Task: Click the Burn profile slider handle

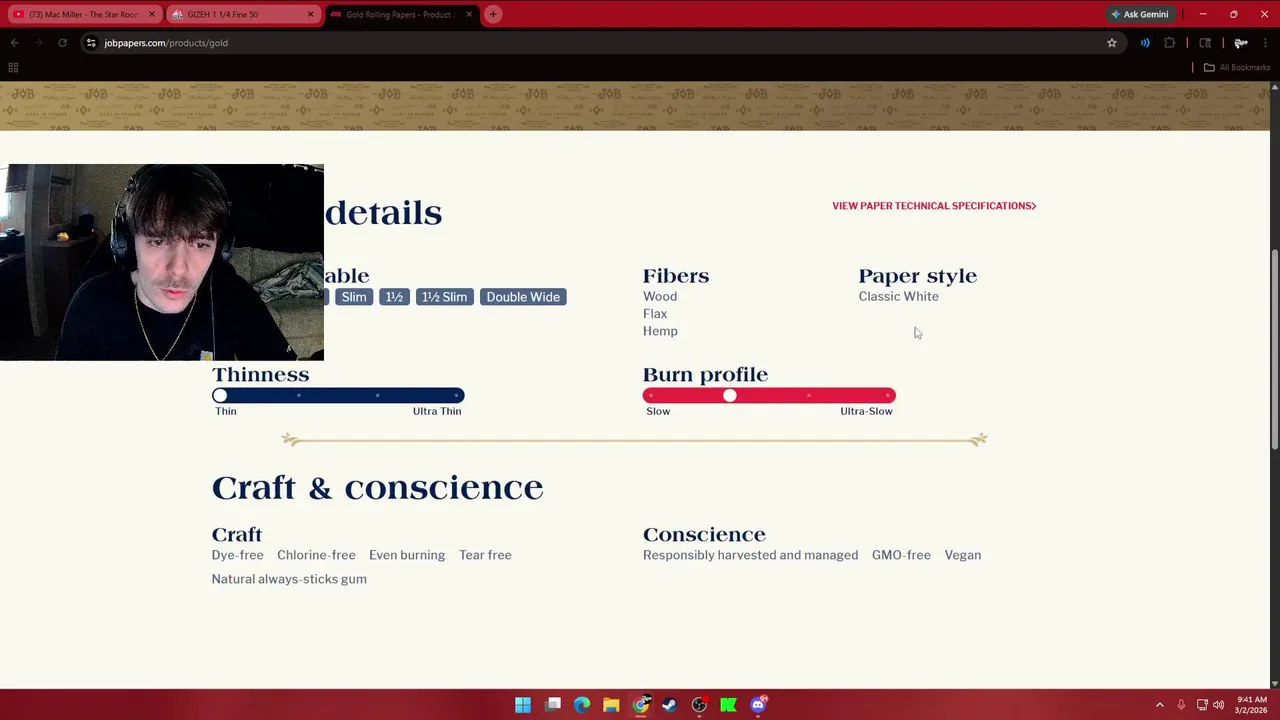Action: 730,396
